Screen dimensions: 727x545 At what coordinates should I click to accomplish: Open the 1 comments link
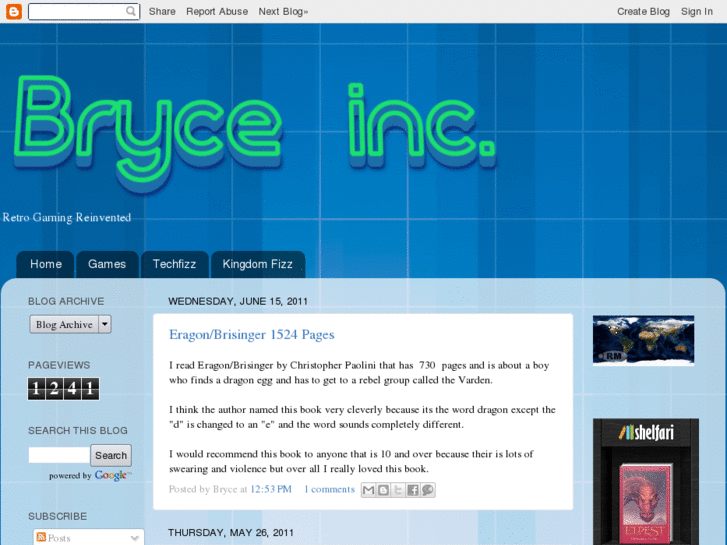329,489
